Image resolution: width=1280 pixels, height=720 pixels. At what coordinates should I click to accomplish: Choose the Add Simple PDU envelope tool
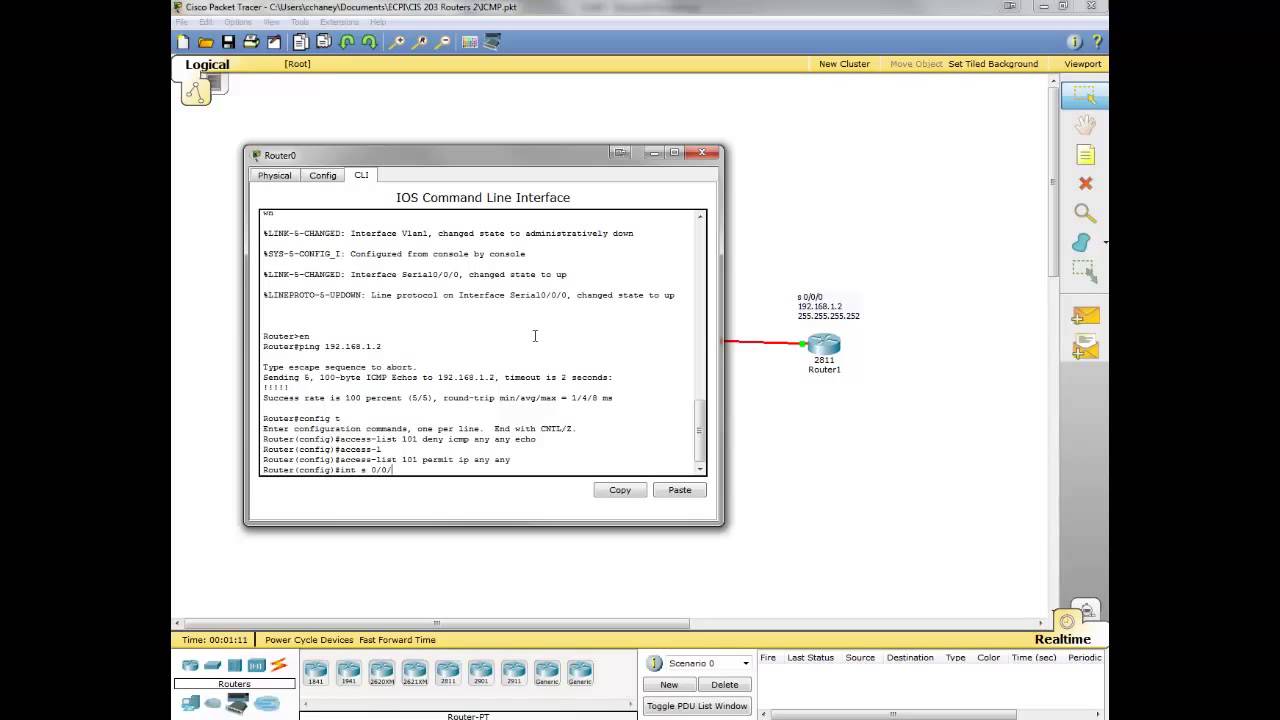point(1085,316)
